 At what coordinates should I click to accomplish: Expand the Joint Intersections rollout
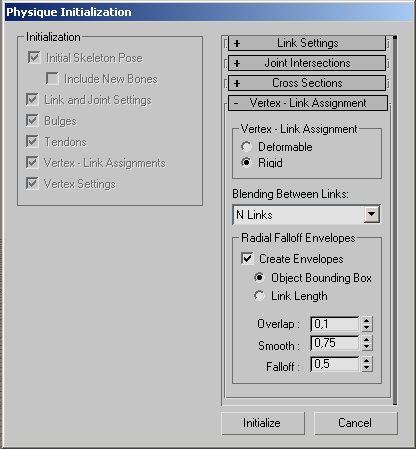point(307,63)
